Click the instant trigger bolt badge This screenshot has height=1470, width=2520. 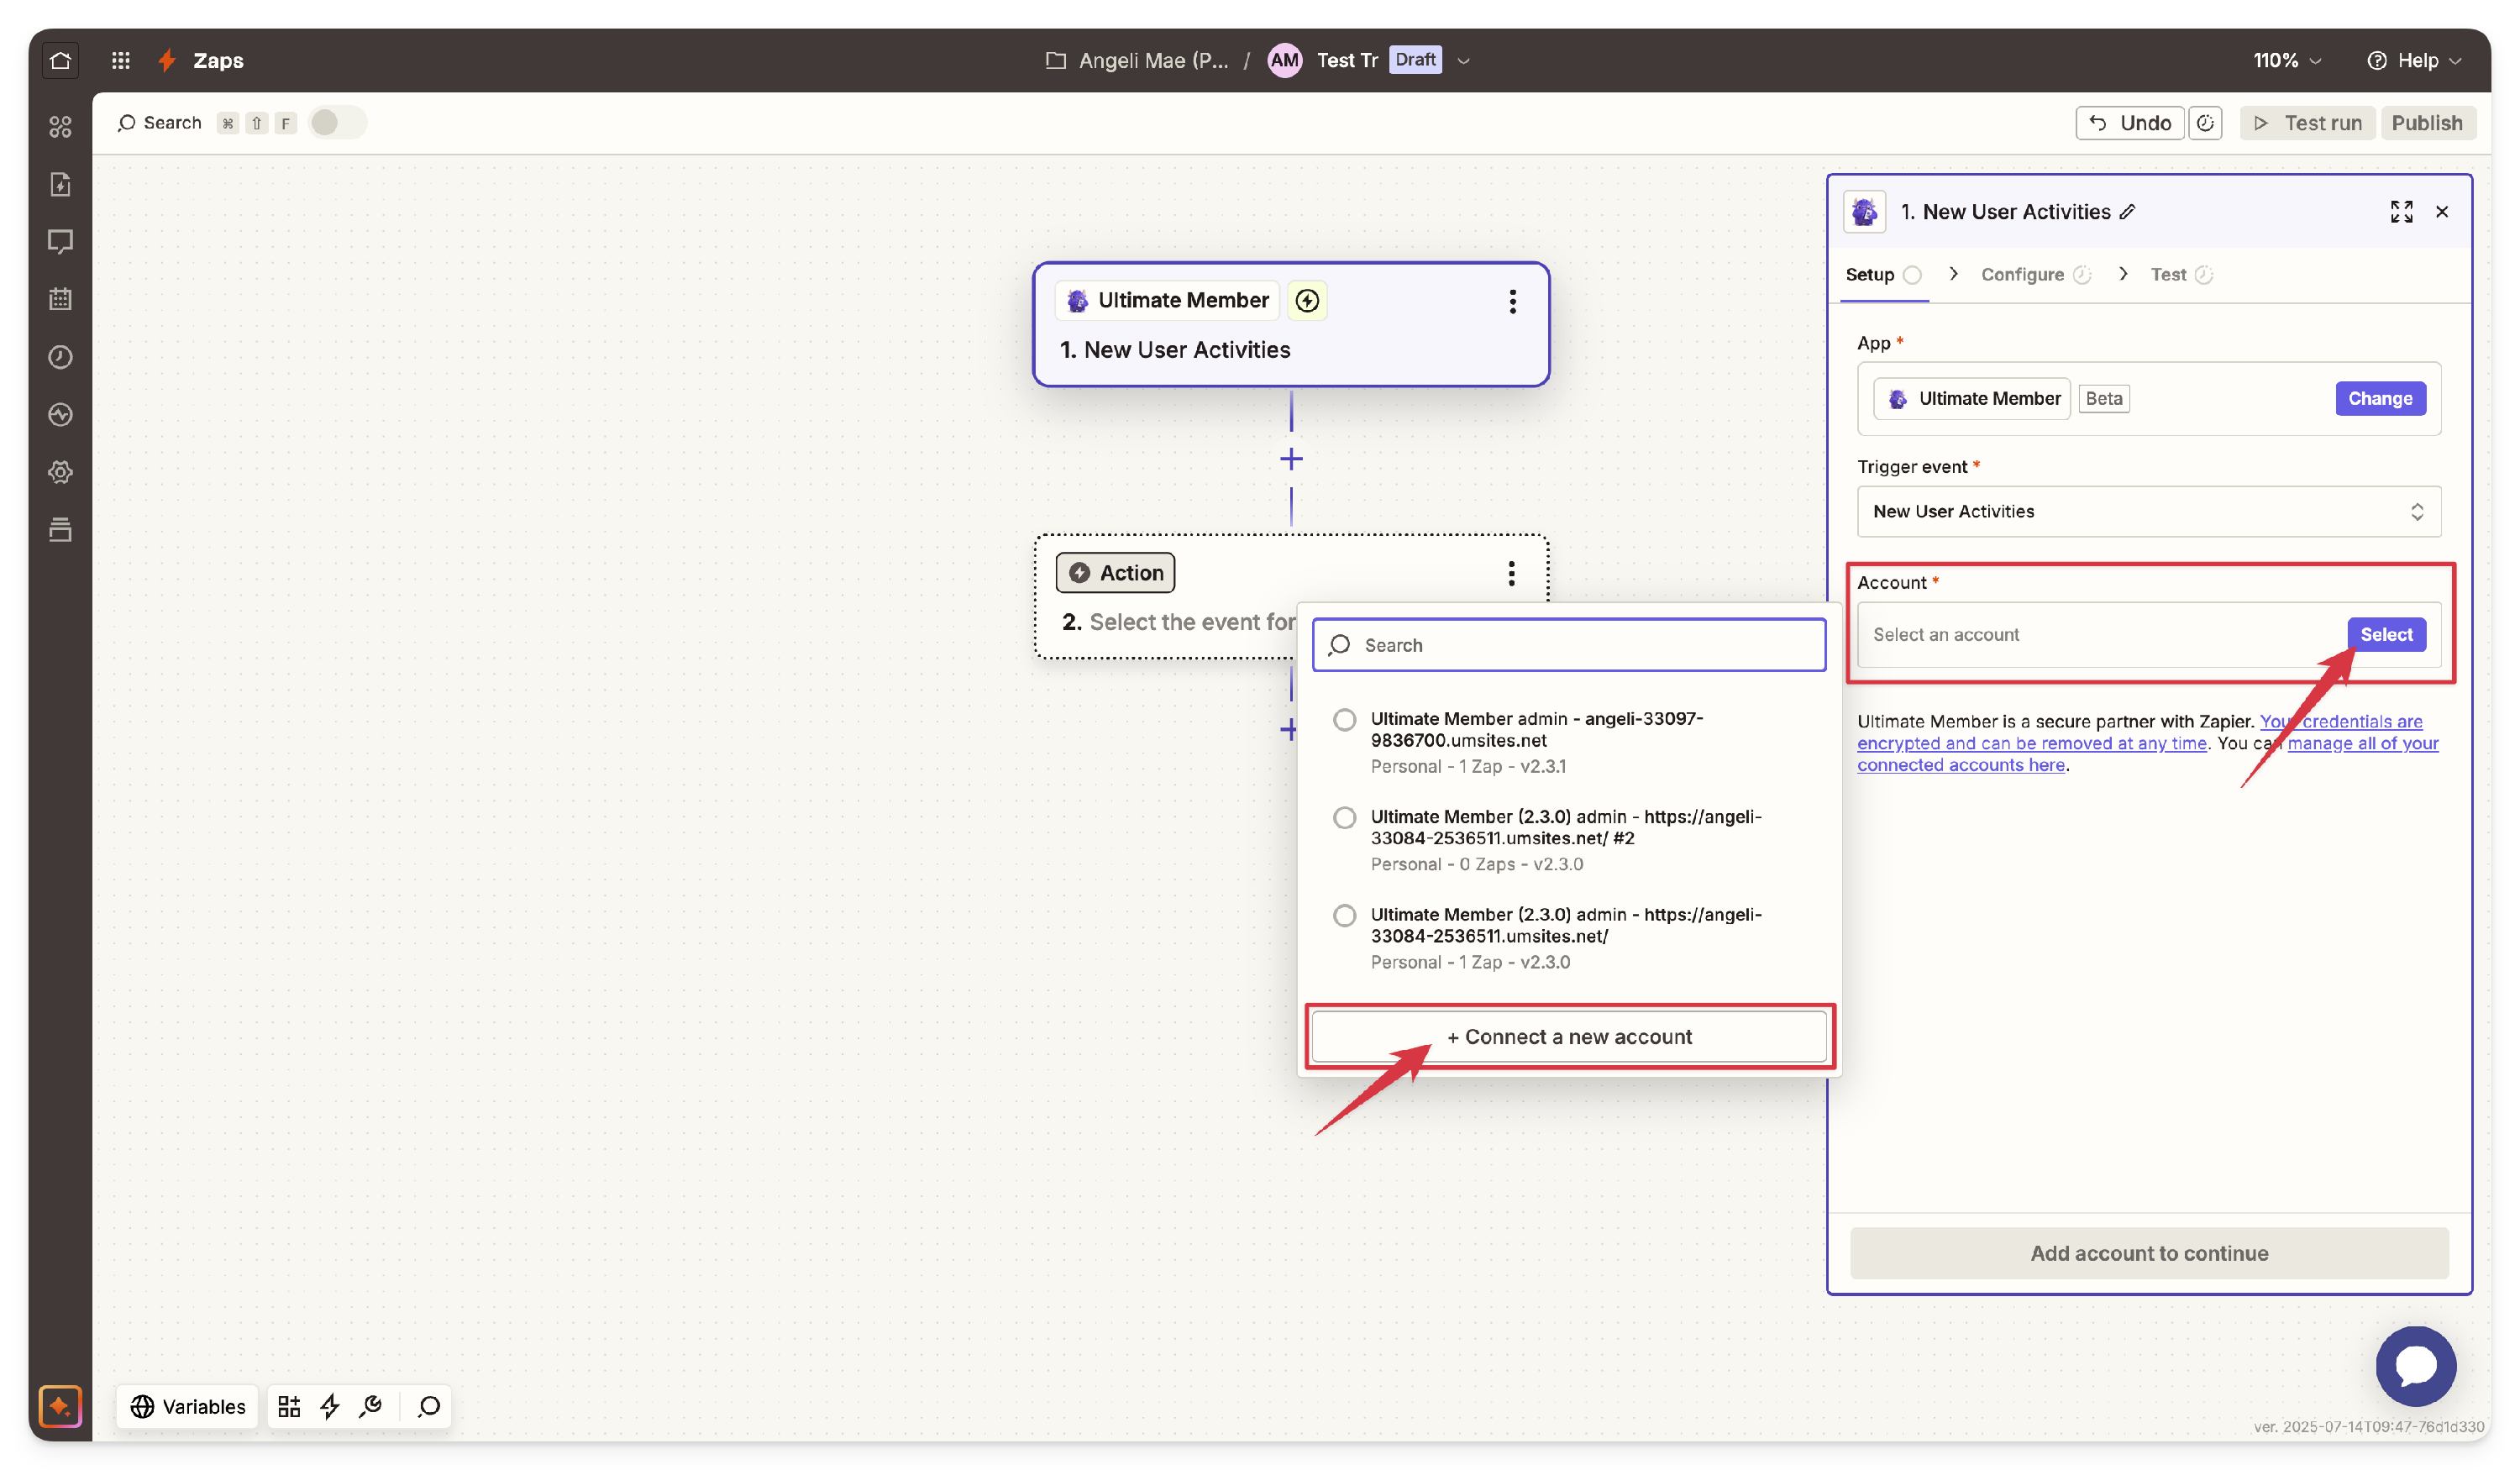1307,300
